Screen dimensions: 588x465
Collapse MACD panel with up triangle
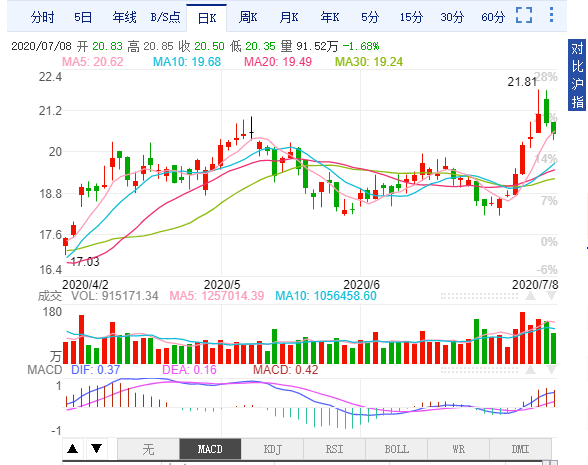point(530,370)
